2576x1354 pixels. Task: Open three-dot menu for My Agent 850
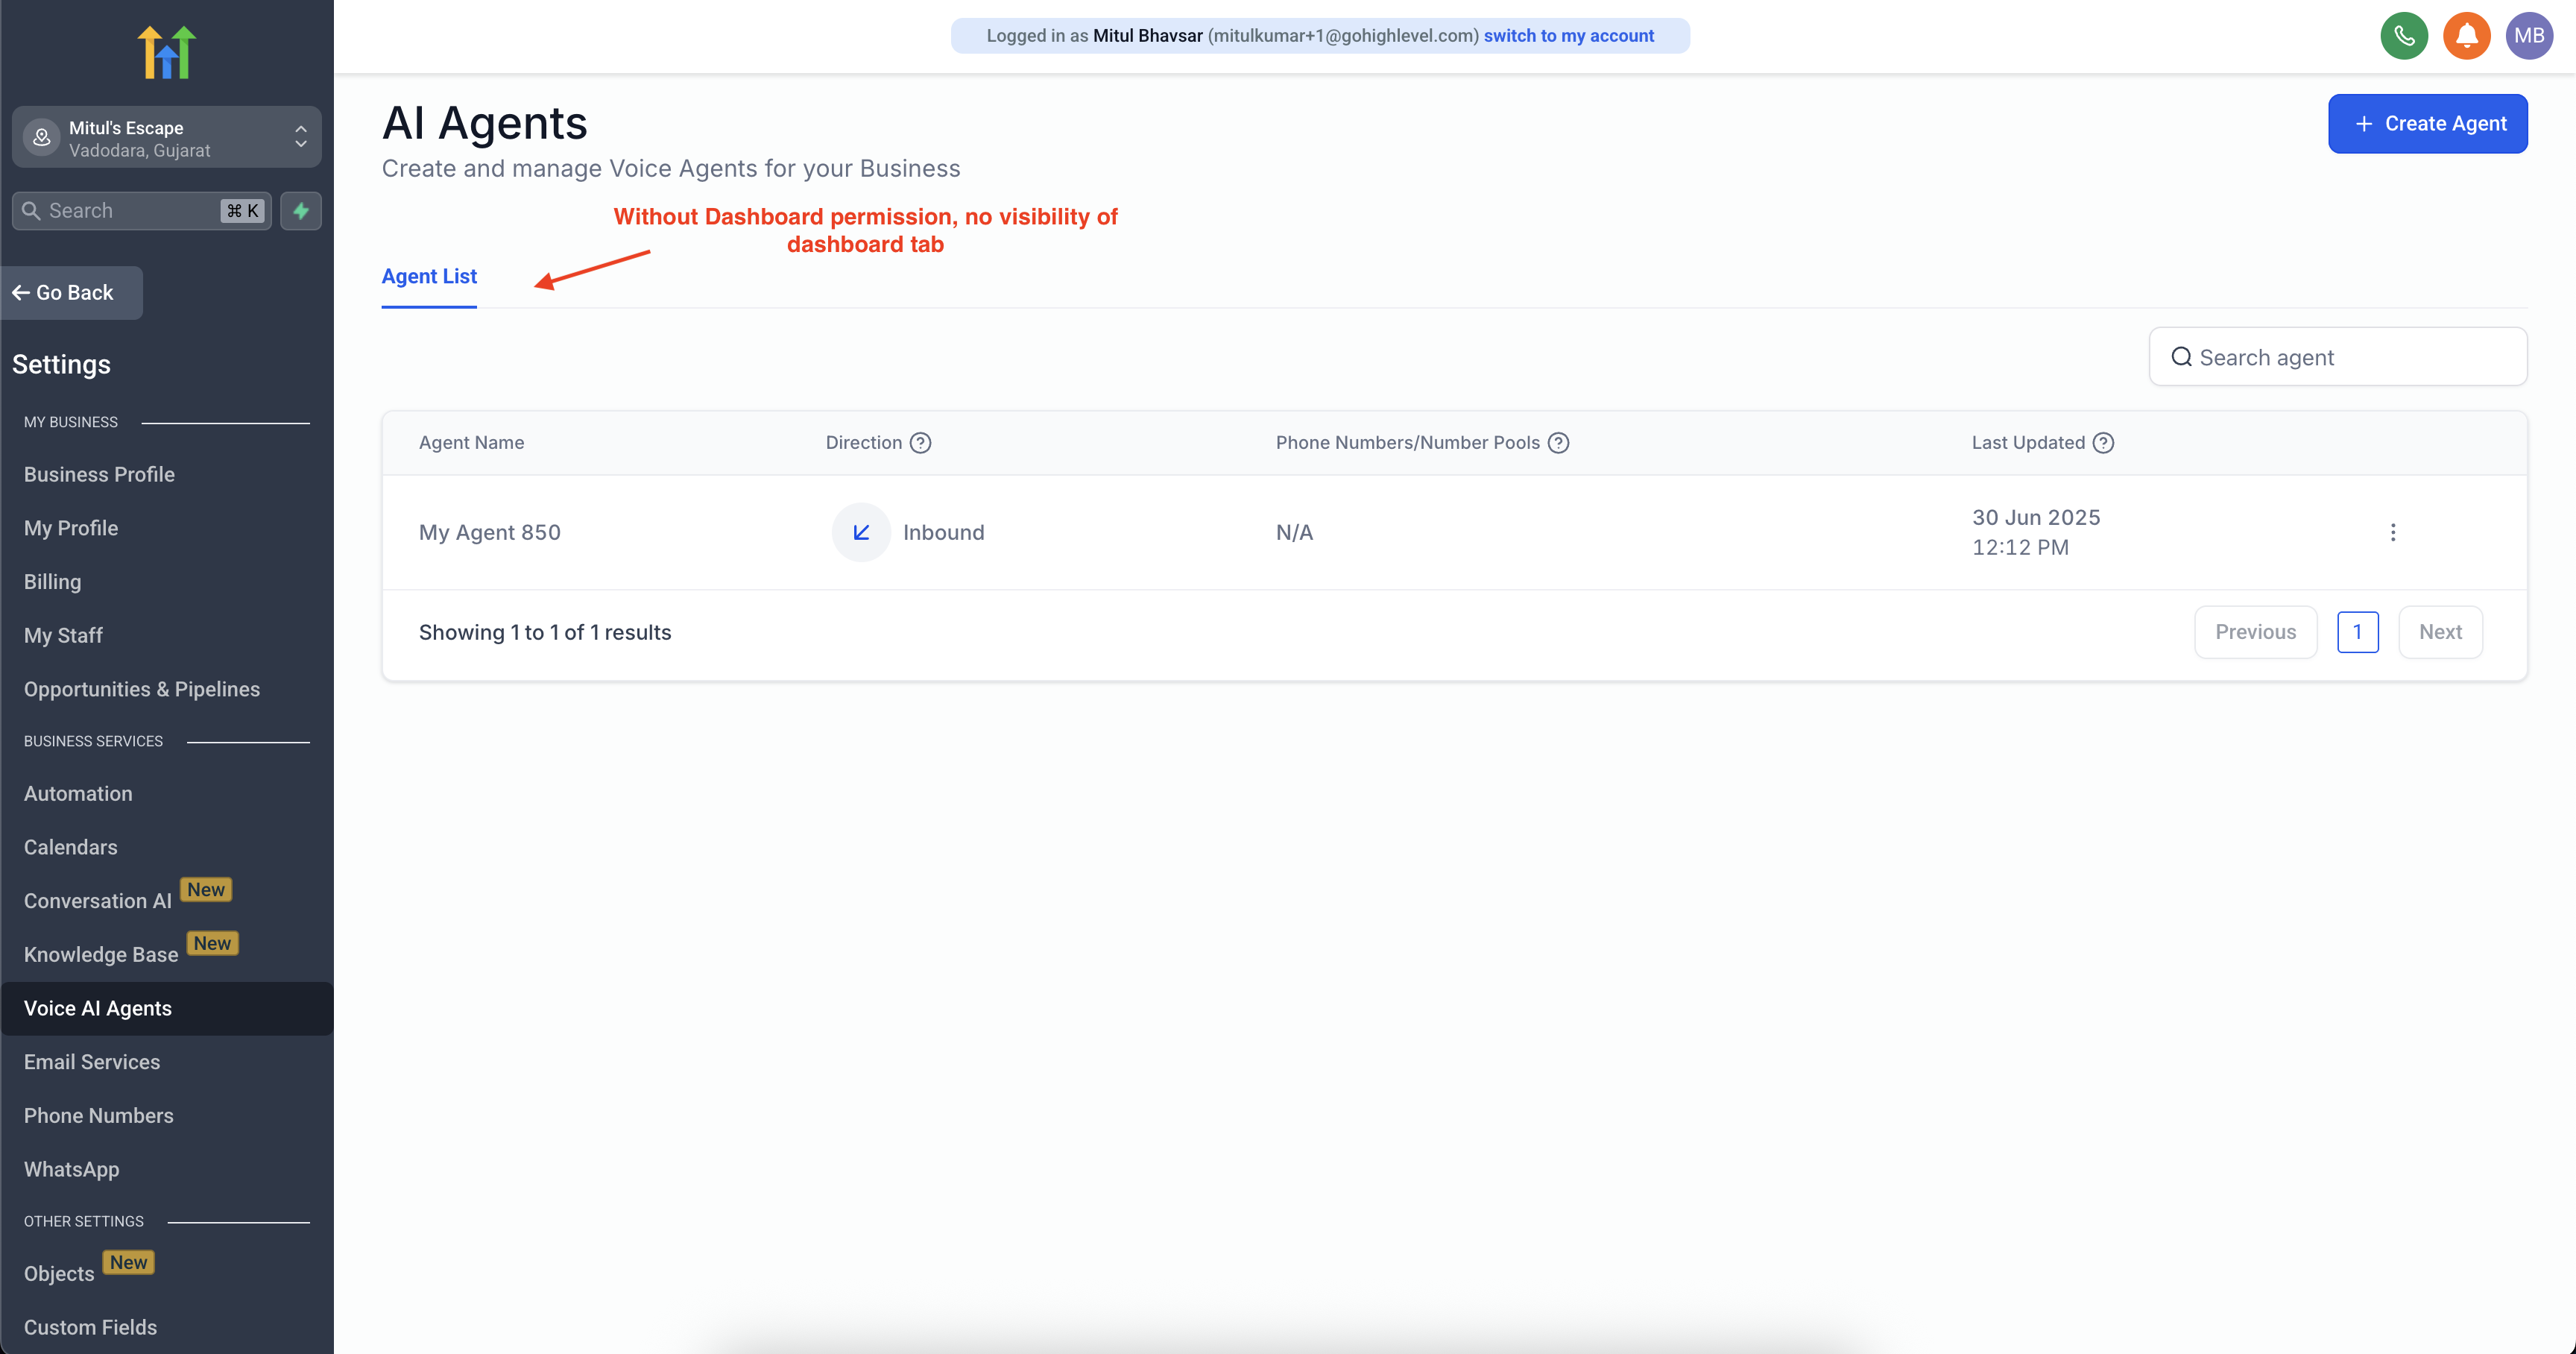pos(2392,532)
